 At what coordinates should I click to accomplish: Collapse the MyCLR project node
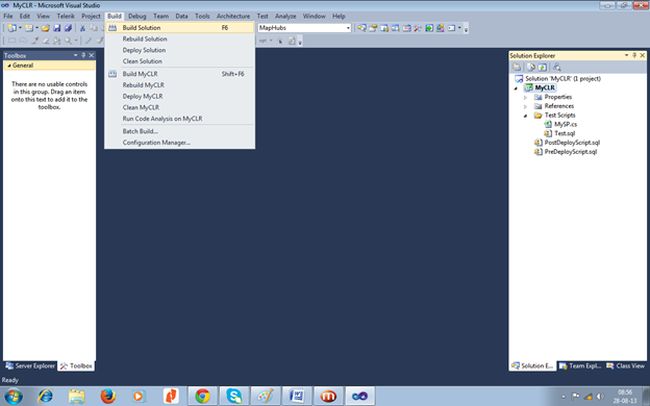(516, 88)
